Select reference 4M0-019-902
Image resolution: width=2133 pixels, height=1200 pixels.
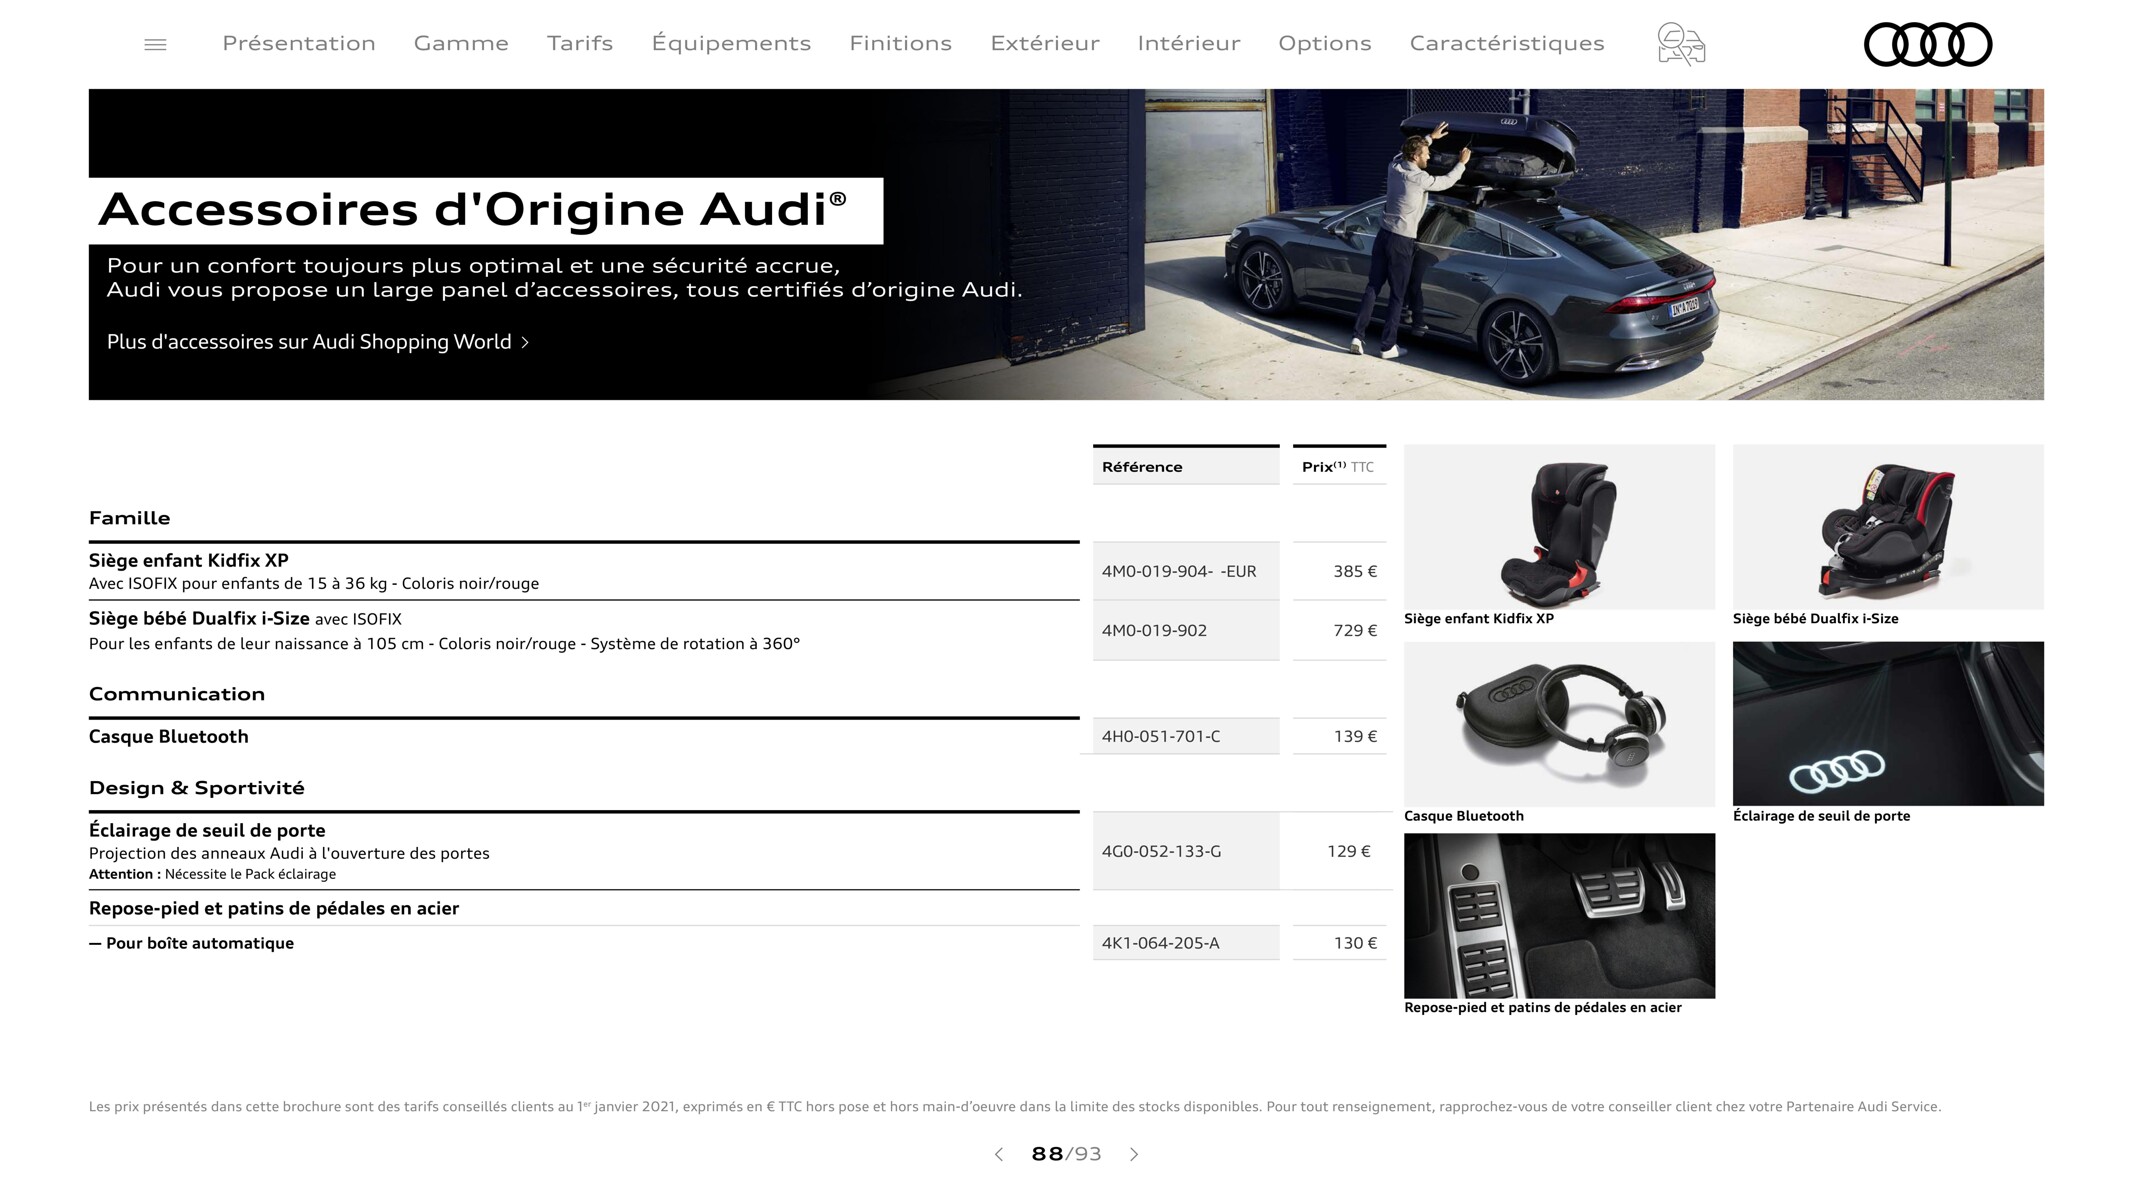(1154, 630)
